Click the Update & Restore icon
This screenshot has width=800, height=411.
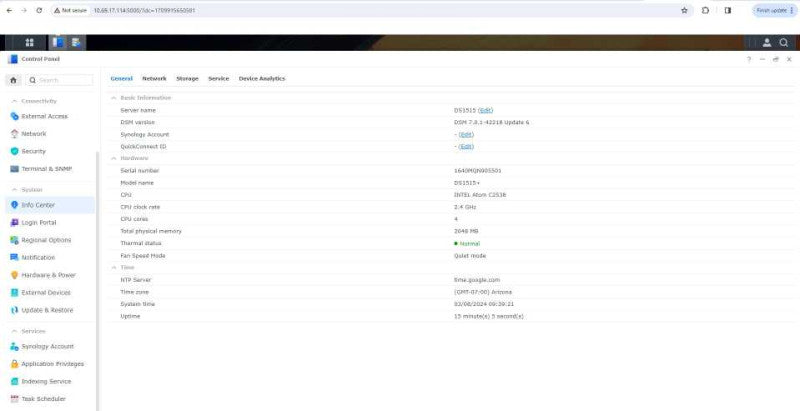(14, 310)
